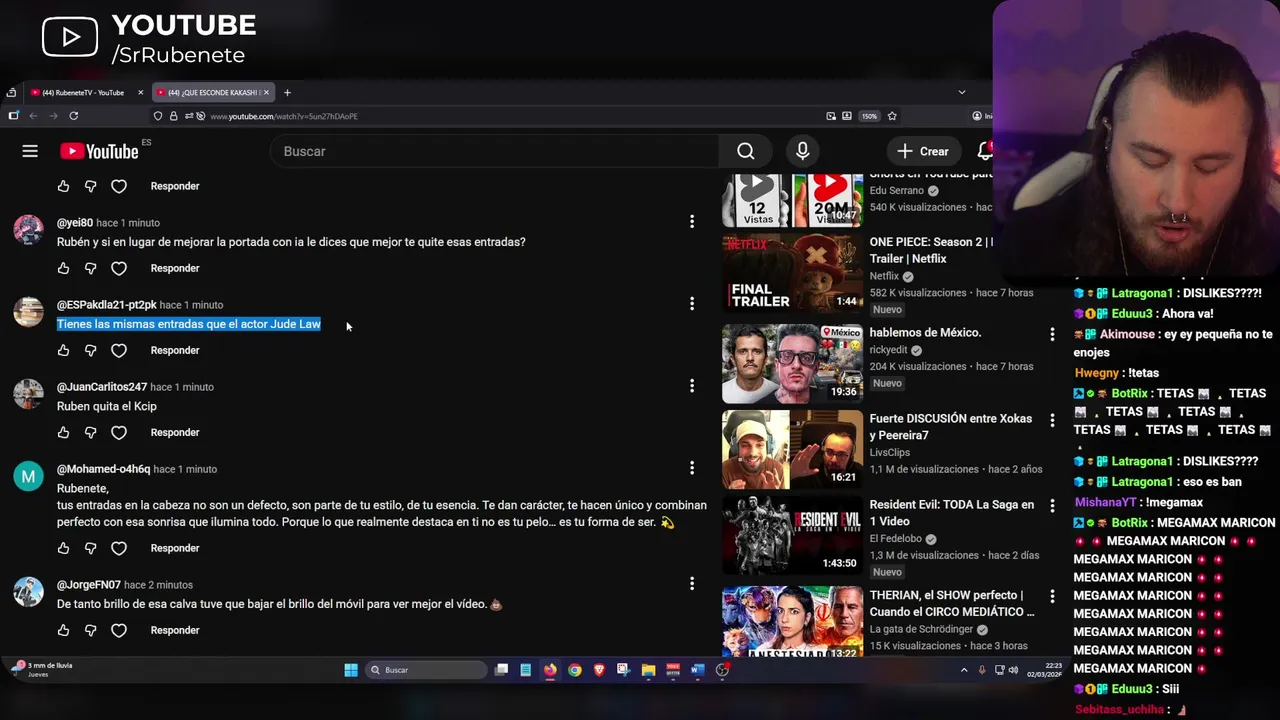The image size is (1280, 720).
Task: Give a heart to @yei80's comment
Action: point(119,268)
